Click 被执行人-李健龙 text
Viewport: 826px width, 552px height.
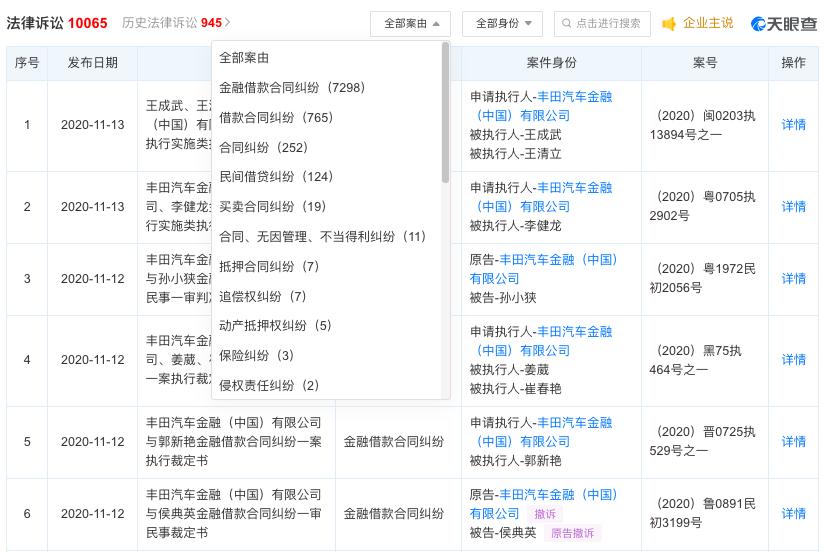pyautogui.click(x=515, y=226)
